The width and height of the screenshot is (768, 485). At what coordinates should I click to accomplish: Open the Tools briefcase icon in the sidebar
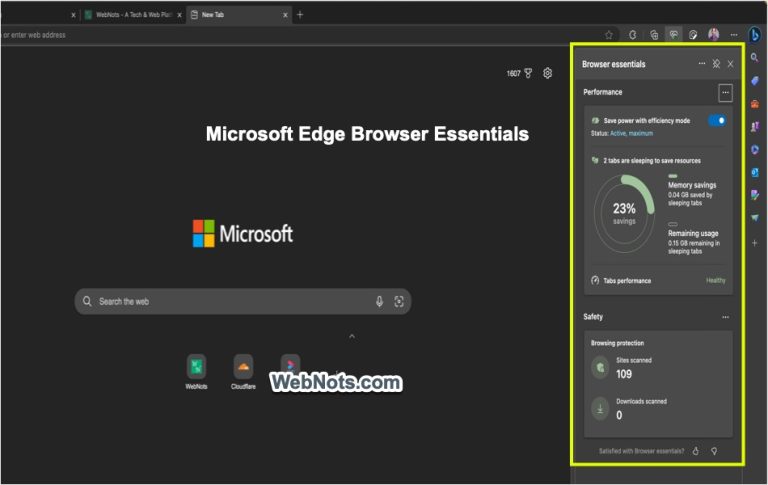(x=755, y=103)
